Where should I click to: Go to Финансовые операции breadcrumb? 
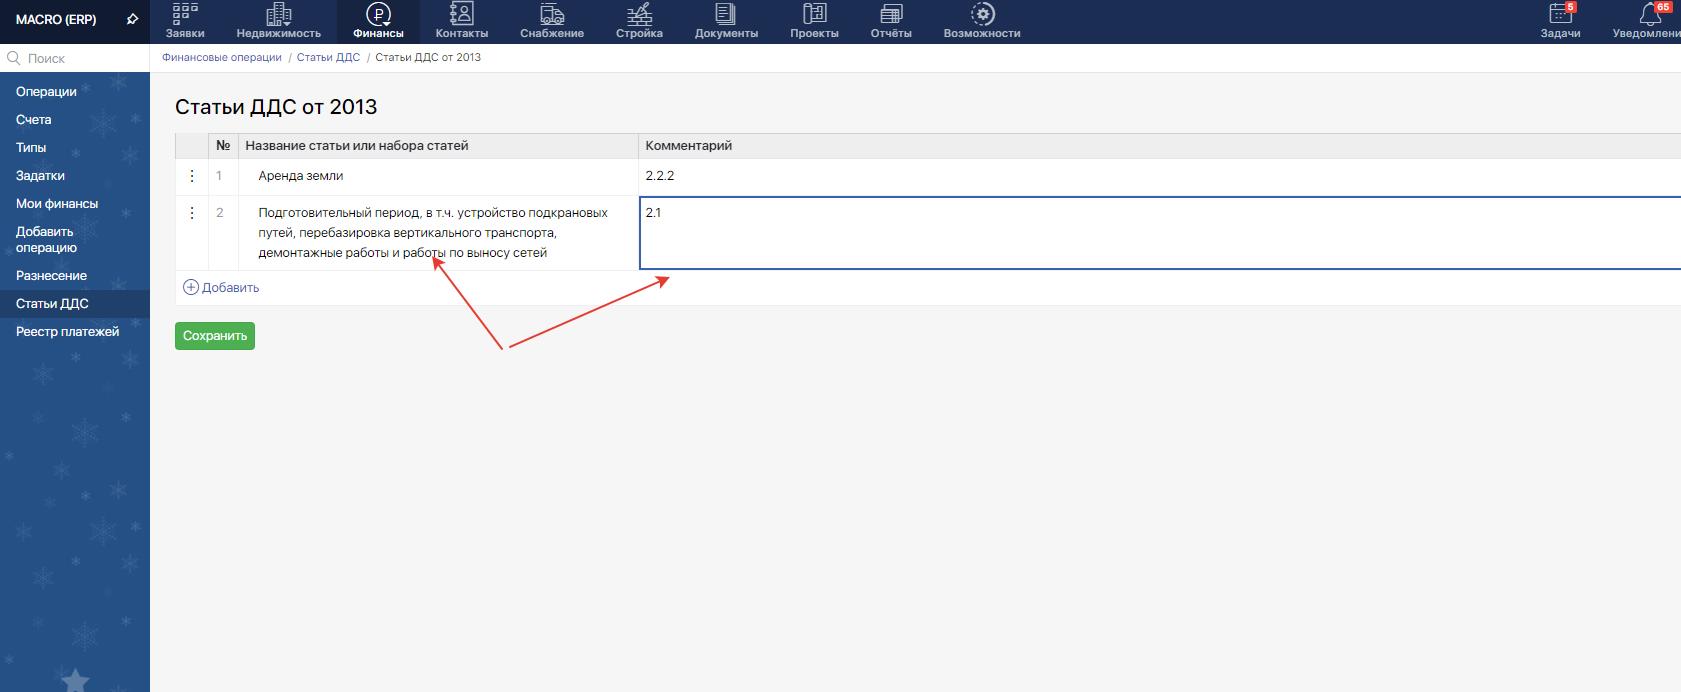222,58
